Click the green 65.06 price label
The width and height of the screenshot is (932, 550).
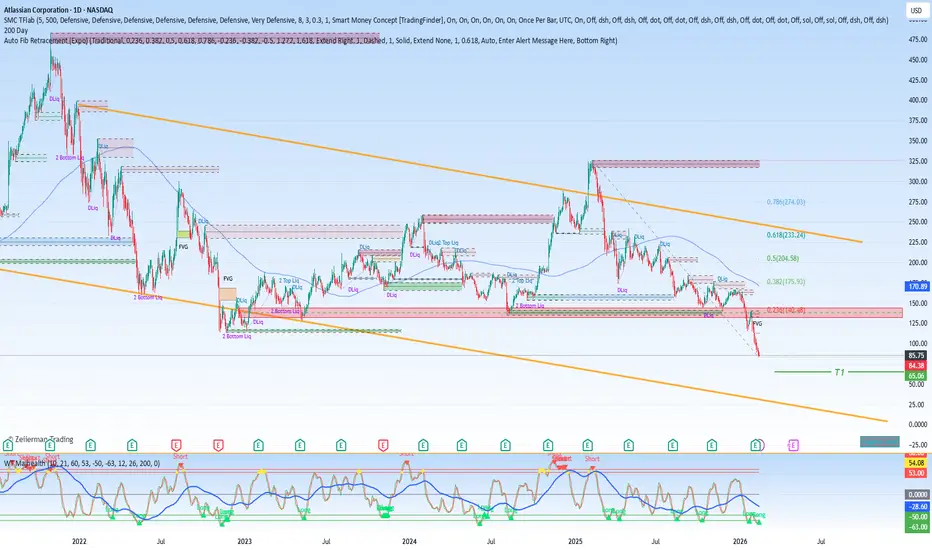pos(916,376)
